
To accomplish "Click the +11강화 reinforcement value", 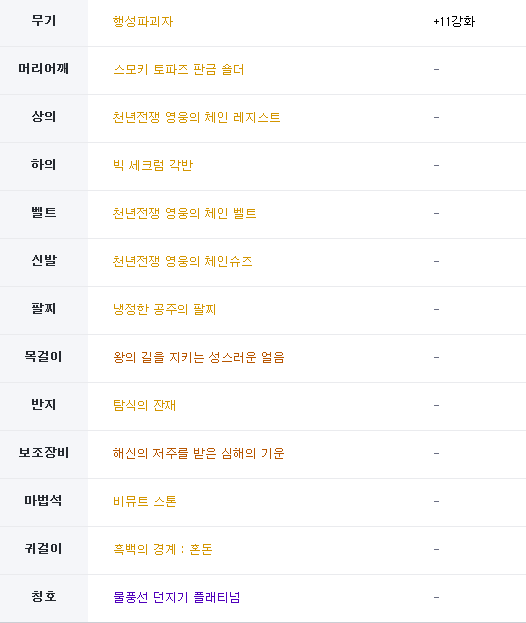I will (x=454, y=21).
